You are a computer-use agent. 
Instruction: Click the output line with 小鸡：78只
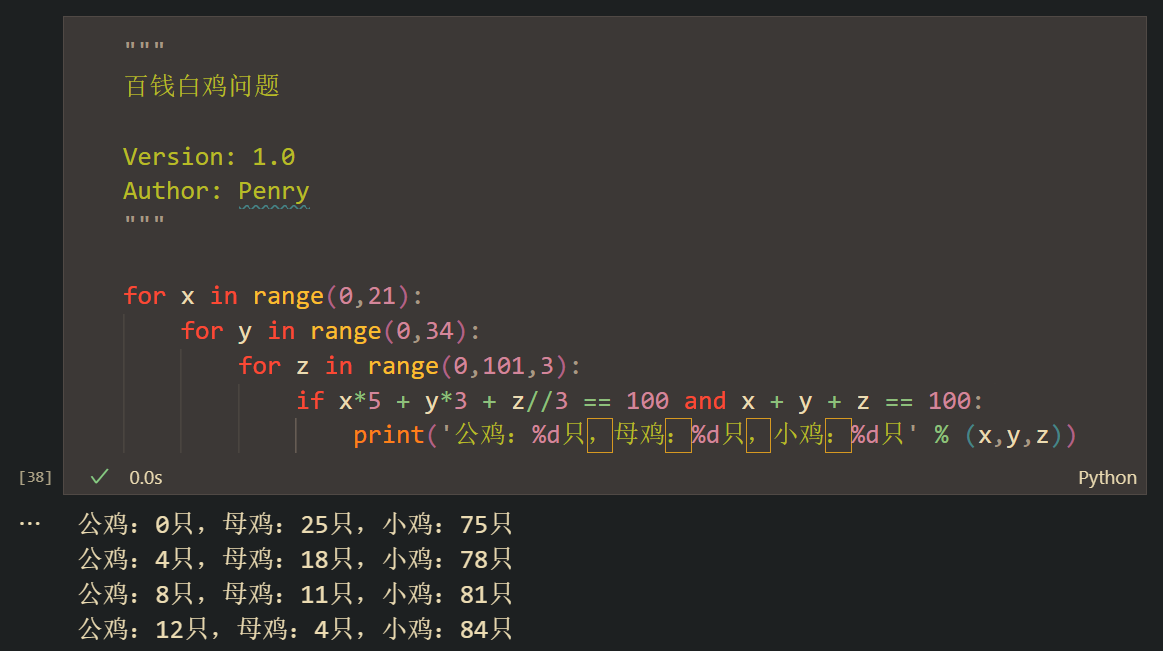click(447, 559)
